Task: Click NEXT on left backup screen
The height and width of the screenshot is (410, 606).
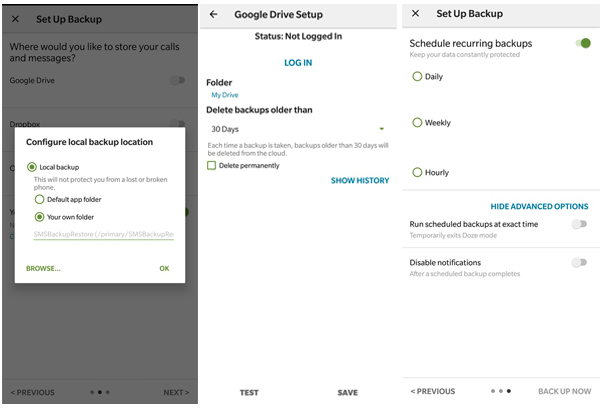Action: tap(176, 392)
